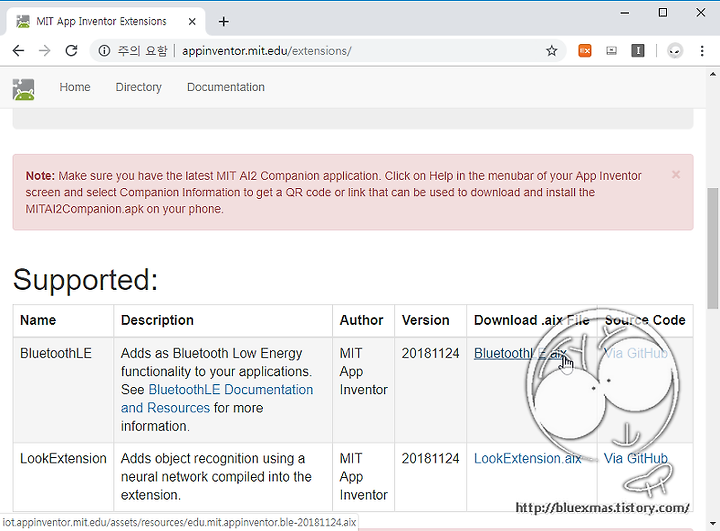Click the App Inventor logo in the navbar

pyautogui.click(x=23, y=89)
